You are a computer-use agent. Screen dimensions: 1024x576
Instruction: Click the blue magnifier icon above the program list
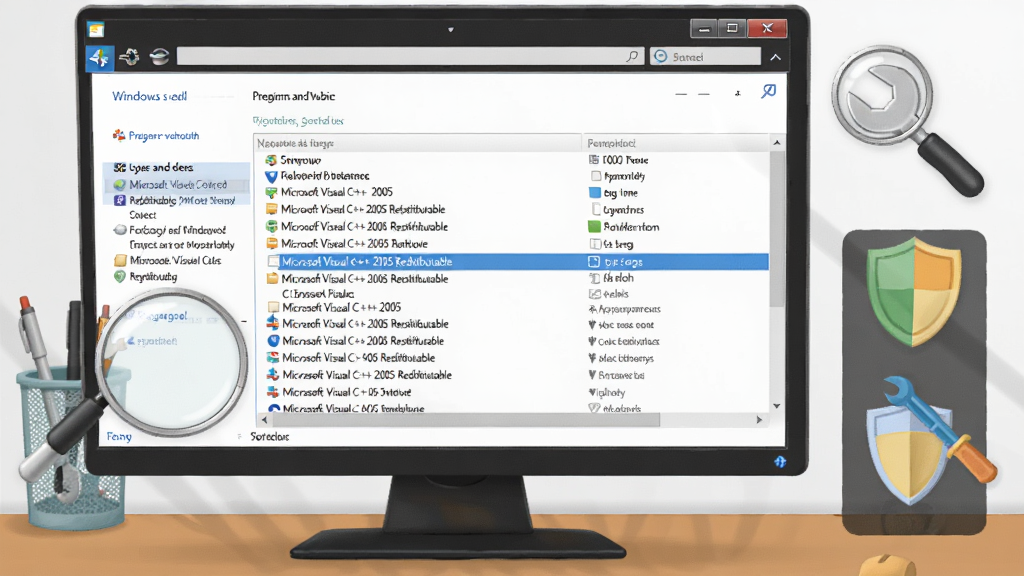pos(769,91)
